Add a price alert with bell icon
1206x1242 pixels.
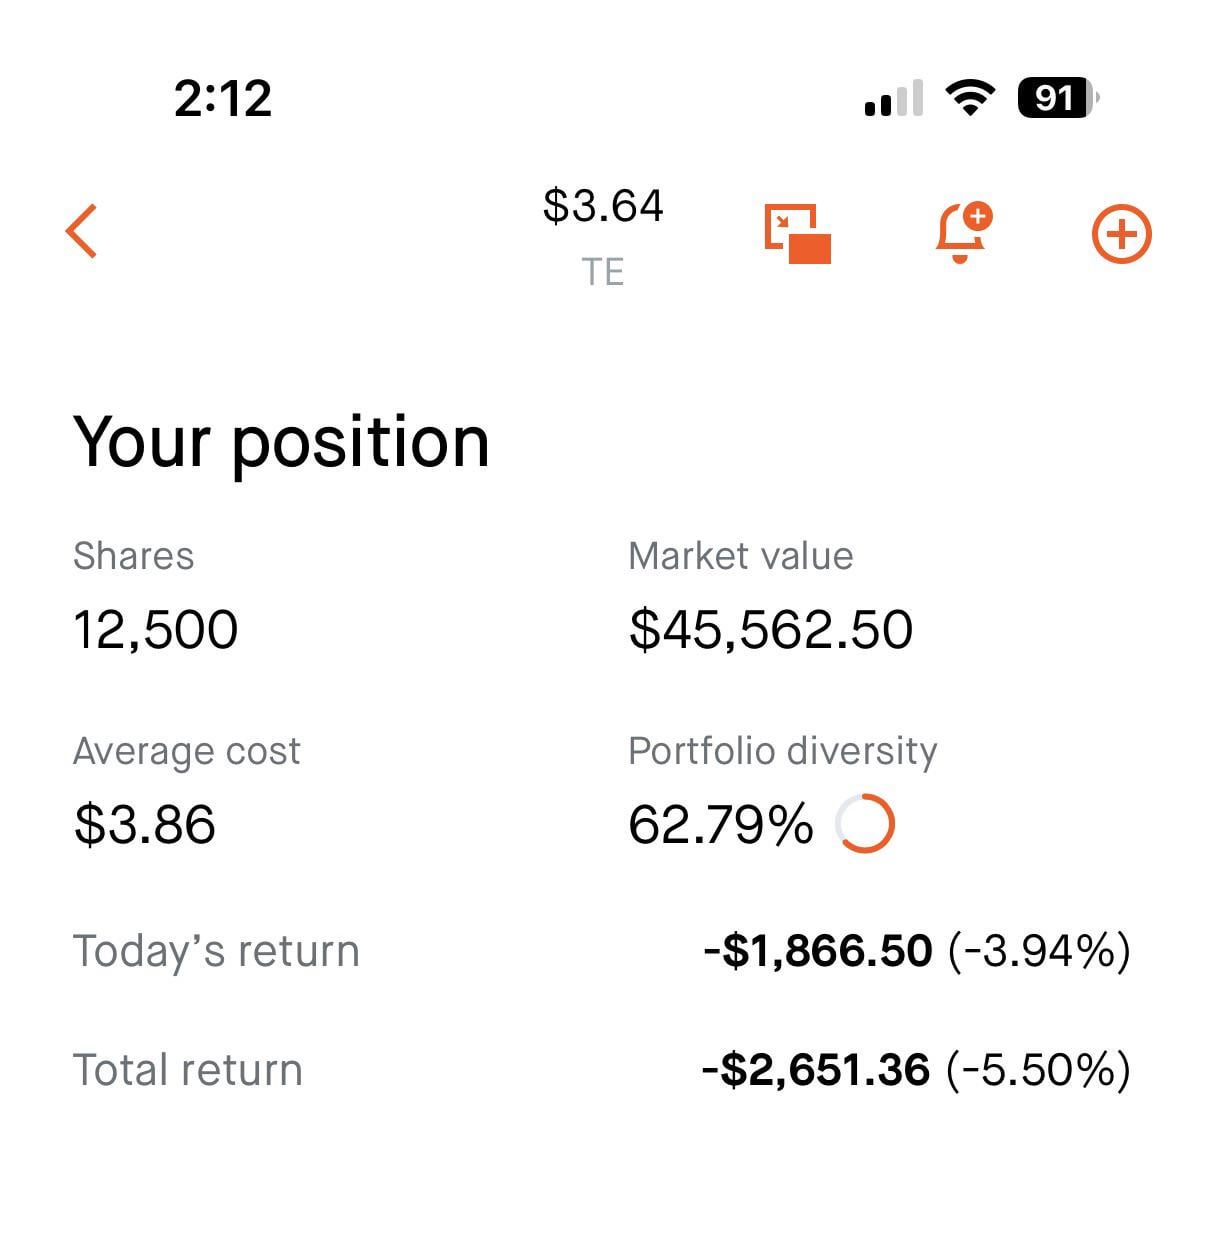tap(962, 233)
